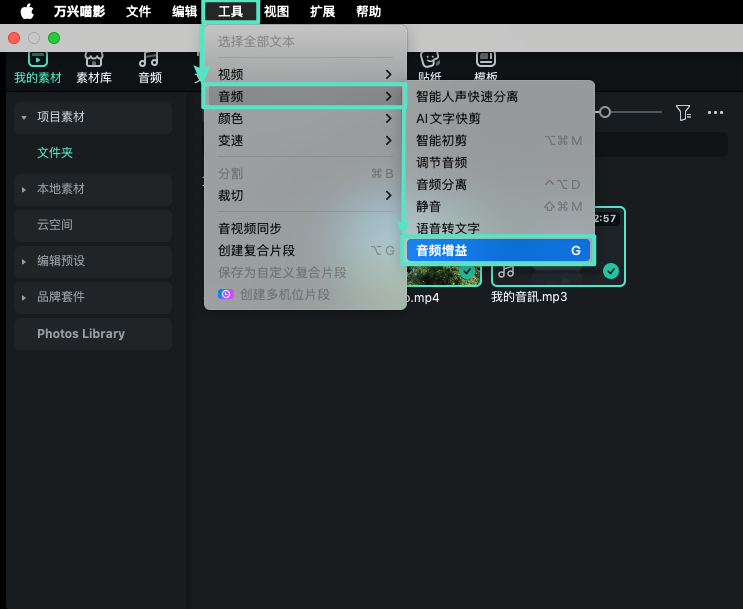Open the 素材库 library icon
This screenshot has width=743, height=609.
tap(94, 59)
